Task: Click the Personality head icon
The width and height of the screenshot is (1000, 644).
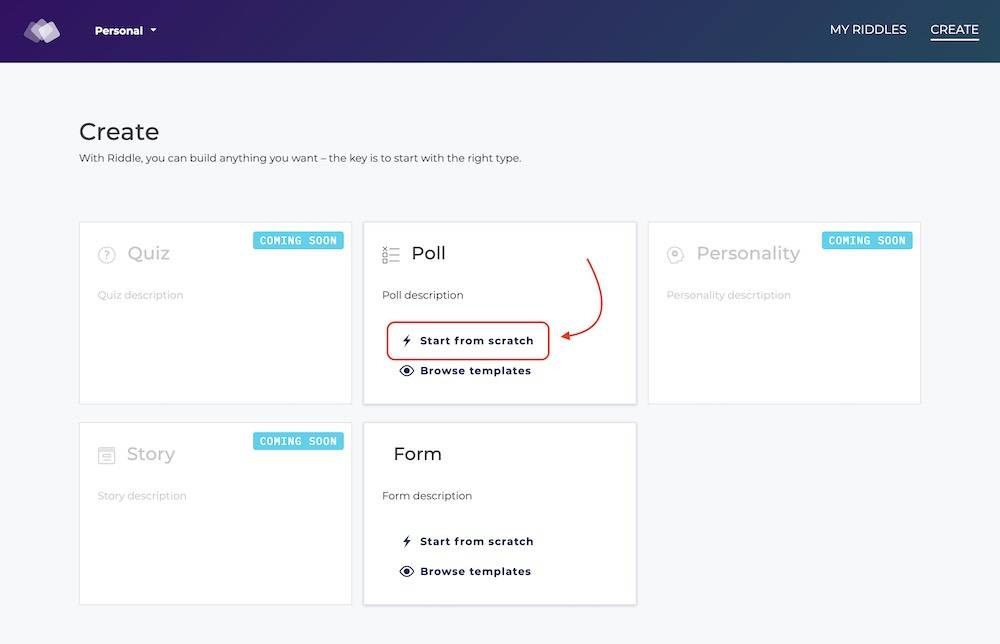Action: pos(675,255)
